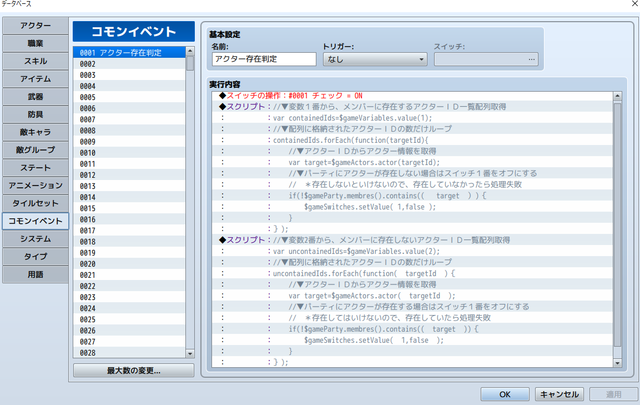This screenshot has width=640, height=405.
Task: Select the コモンイベント sidebar tab
Action: point(36,221)
